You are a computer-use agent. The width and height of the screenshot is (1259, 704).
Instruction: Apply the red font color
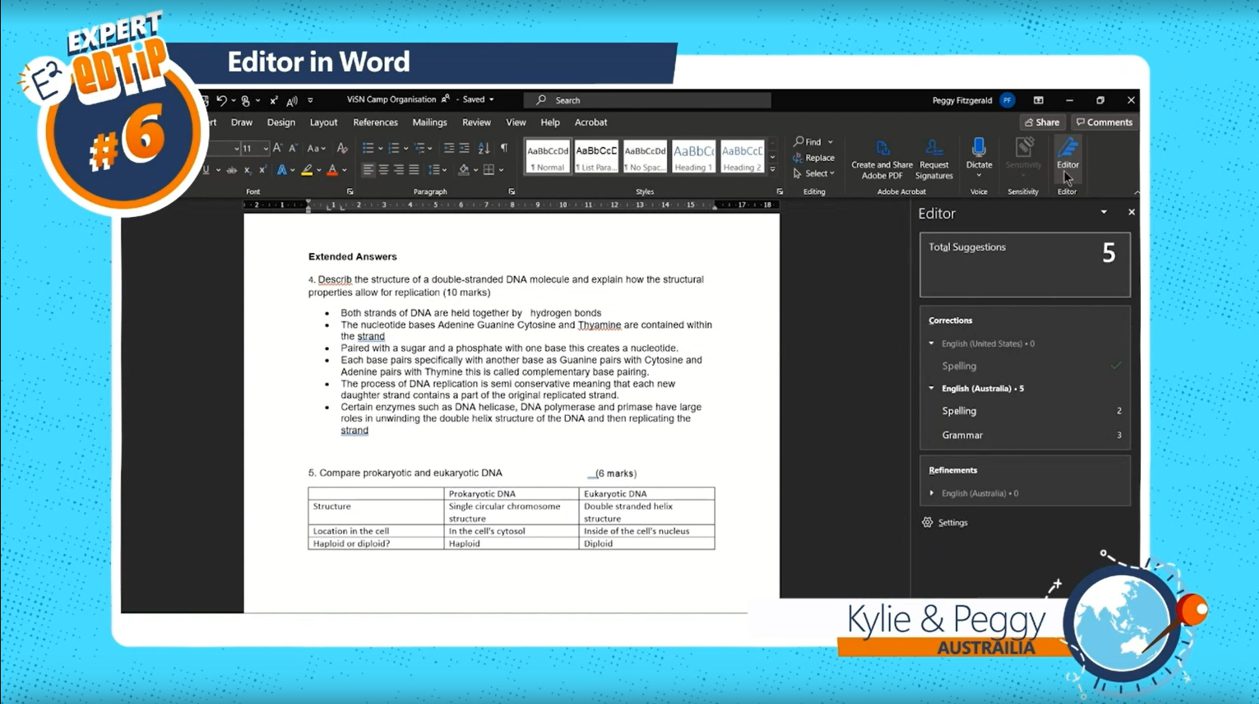[x=332, y=170]
